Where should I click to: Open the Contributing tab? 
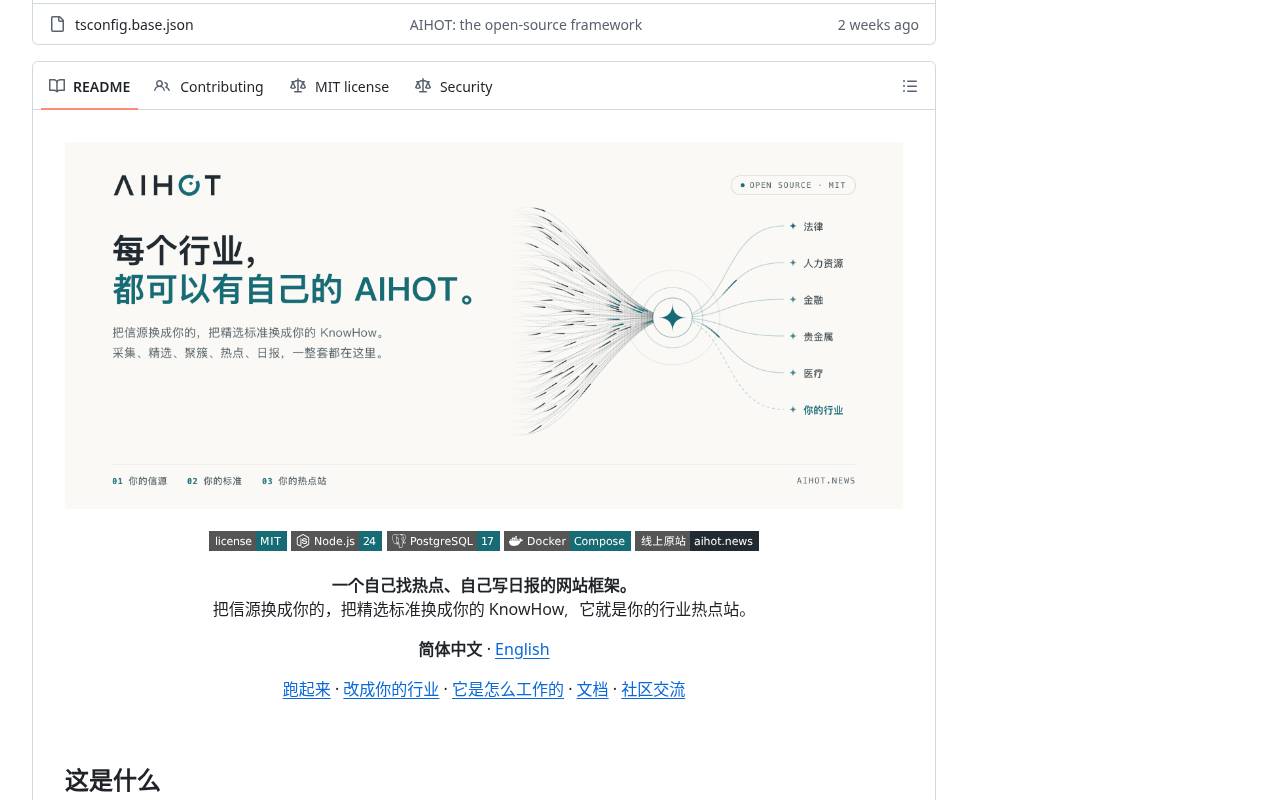coord(209,86)
